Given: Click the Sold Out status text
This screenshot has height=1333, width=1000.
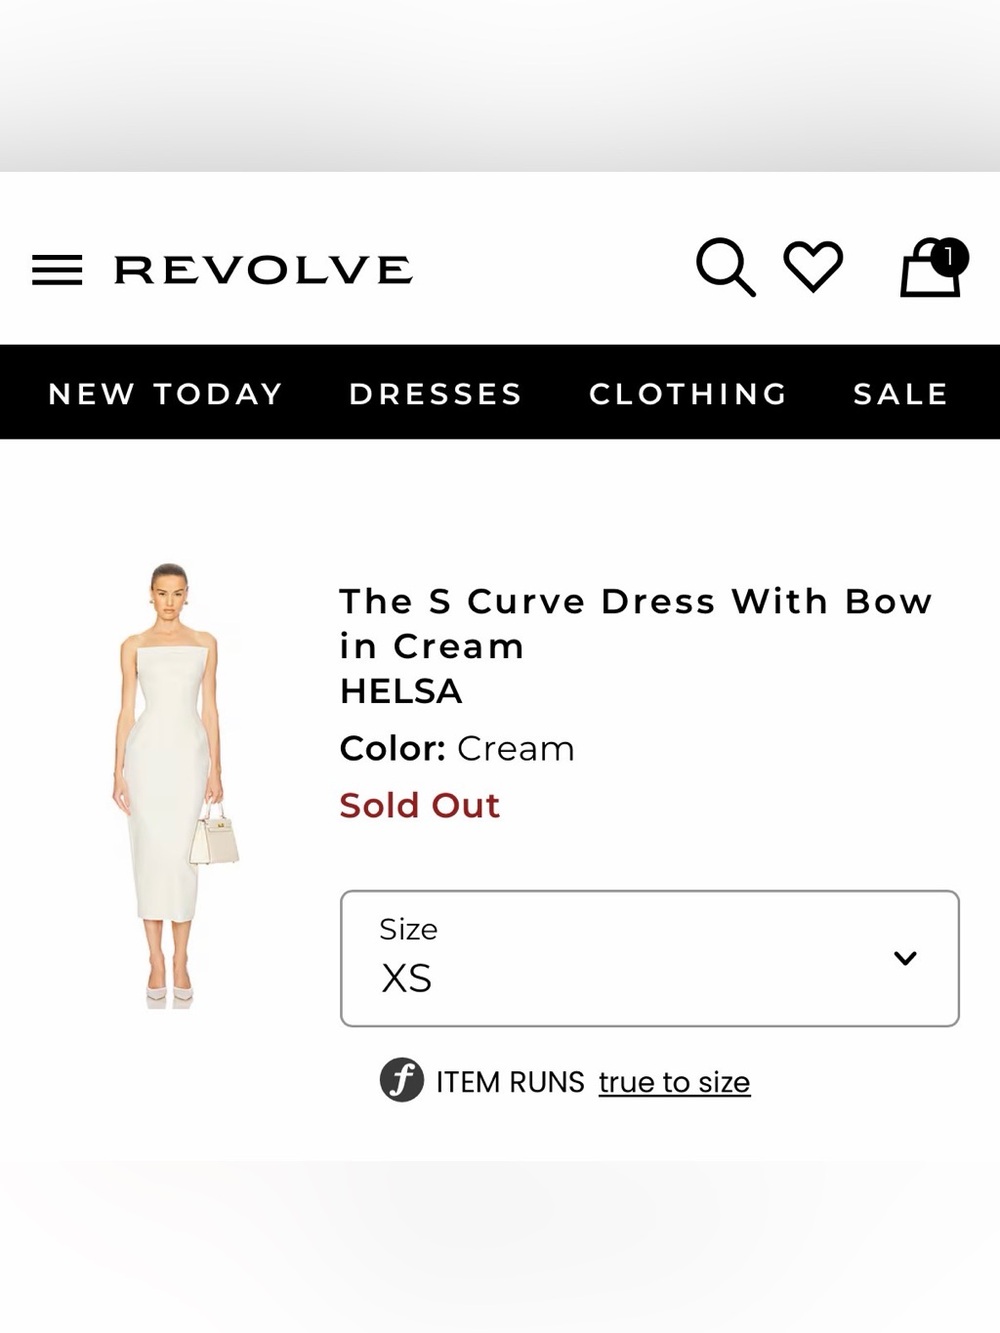Looking at the screenshot, I should click(x=419, y=805).
